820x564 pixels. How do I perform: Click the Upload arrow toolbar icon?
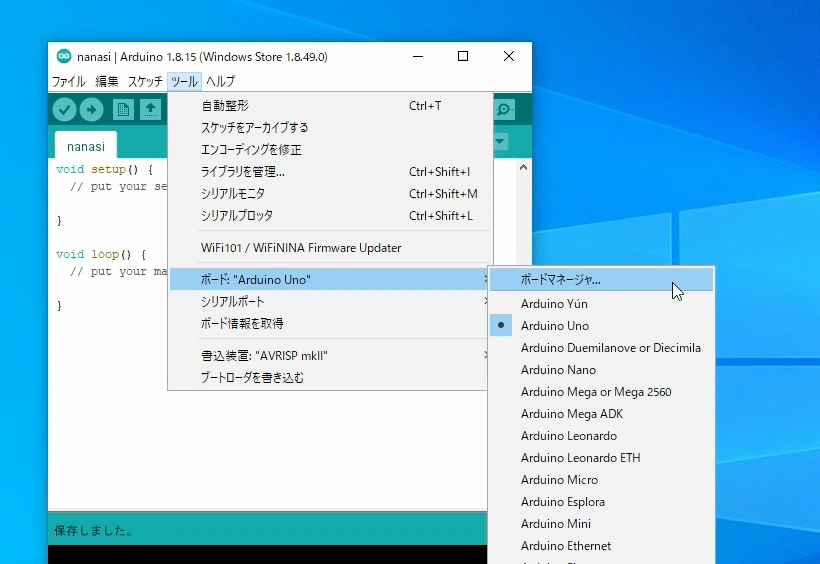[x=92, y=110]
